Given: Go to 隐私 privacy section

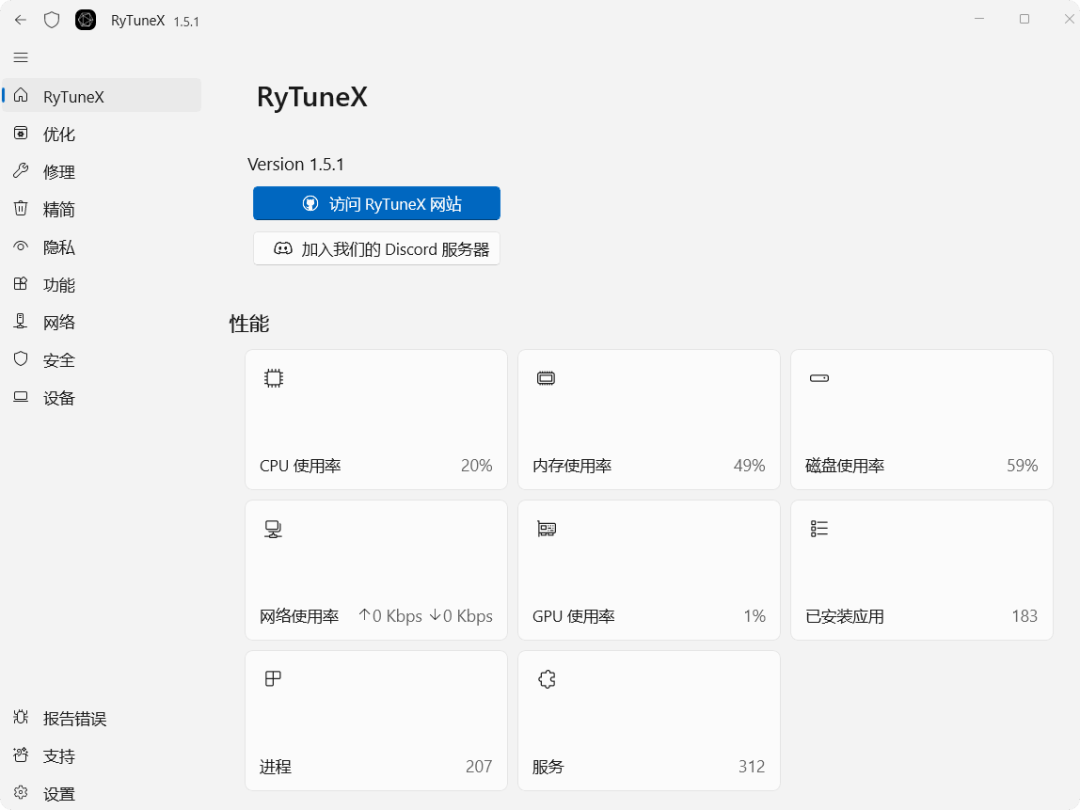Looking at the screenshot, I should tap(58, 247).
